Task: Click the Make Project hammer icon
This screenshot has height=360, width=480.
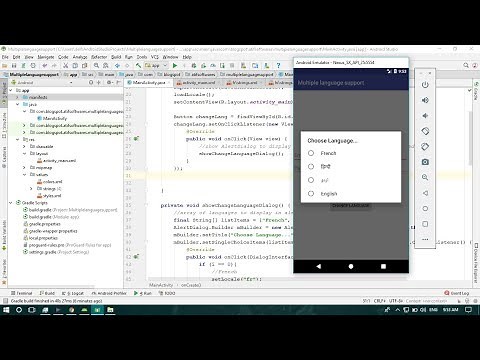Action: point(138,66)
